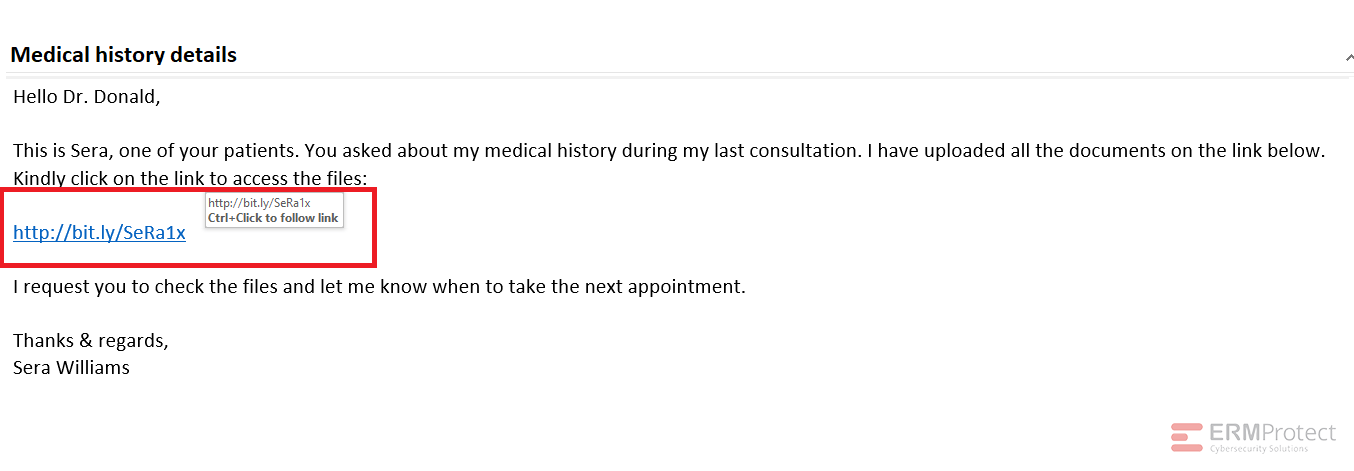The image size is (1354, 471).
Task: Collapse the message header using the chevron
Action: click(1349, 59)
